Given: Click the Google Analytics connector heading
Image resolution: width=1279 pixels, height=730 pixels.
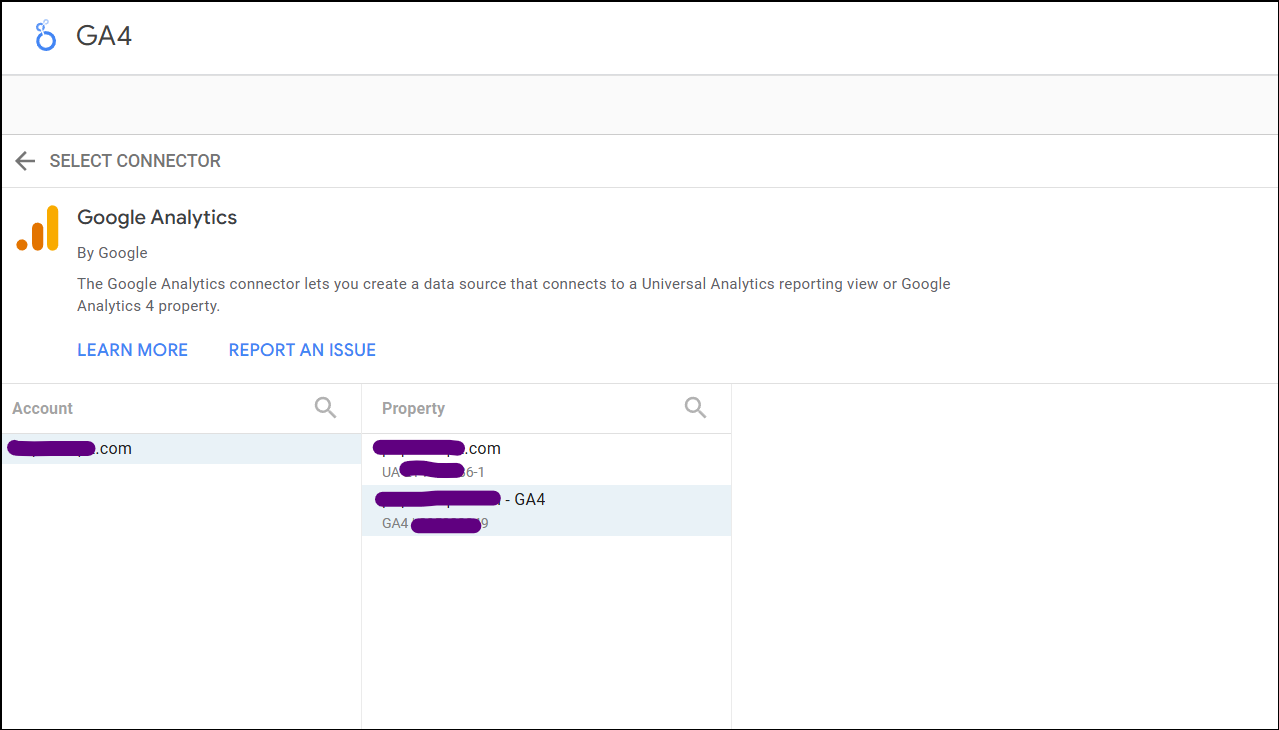Looking at the screenshot, I should [x=157, y=217].
